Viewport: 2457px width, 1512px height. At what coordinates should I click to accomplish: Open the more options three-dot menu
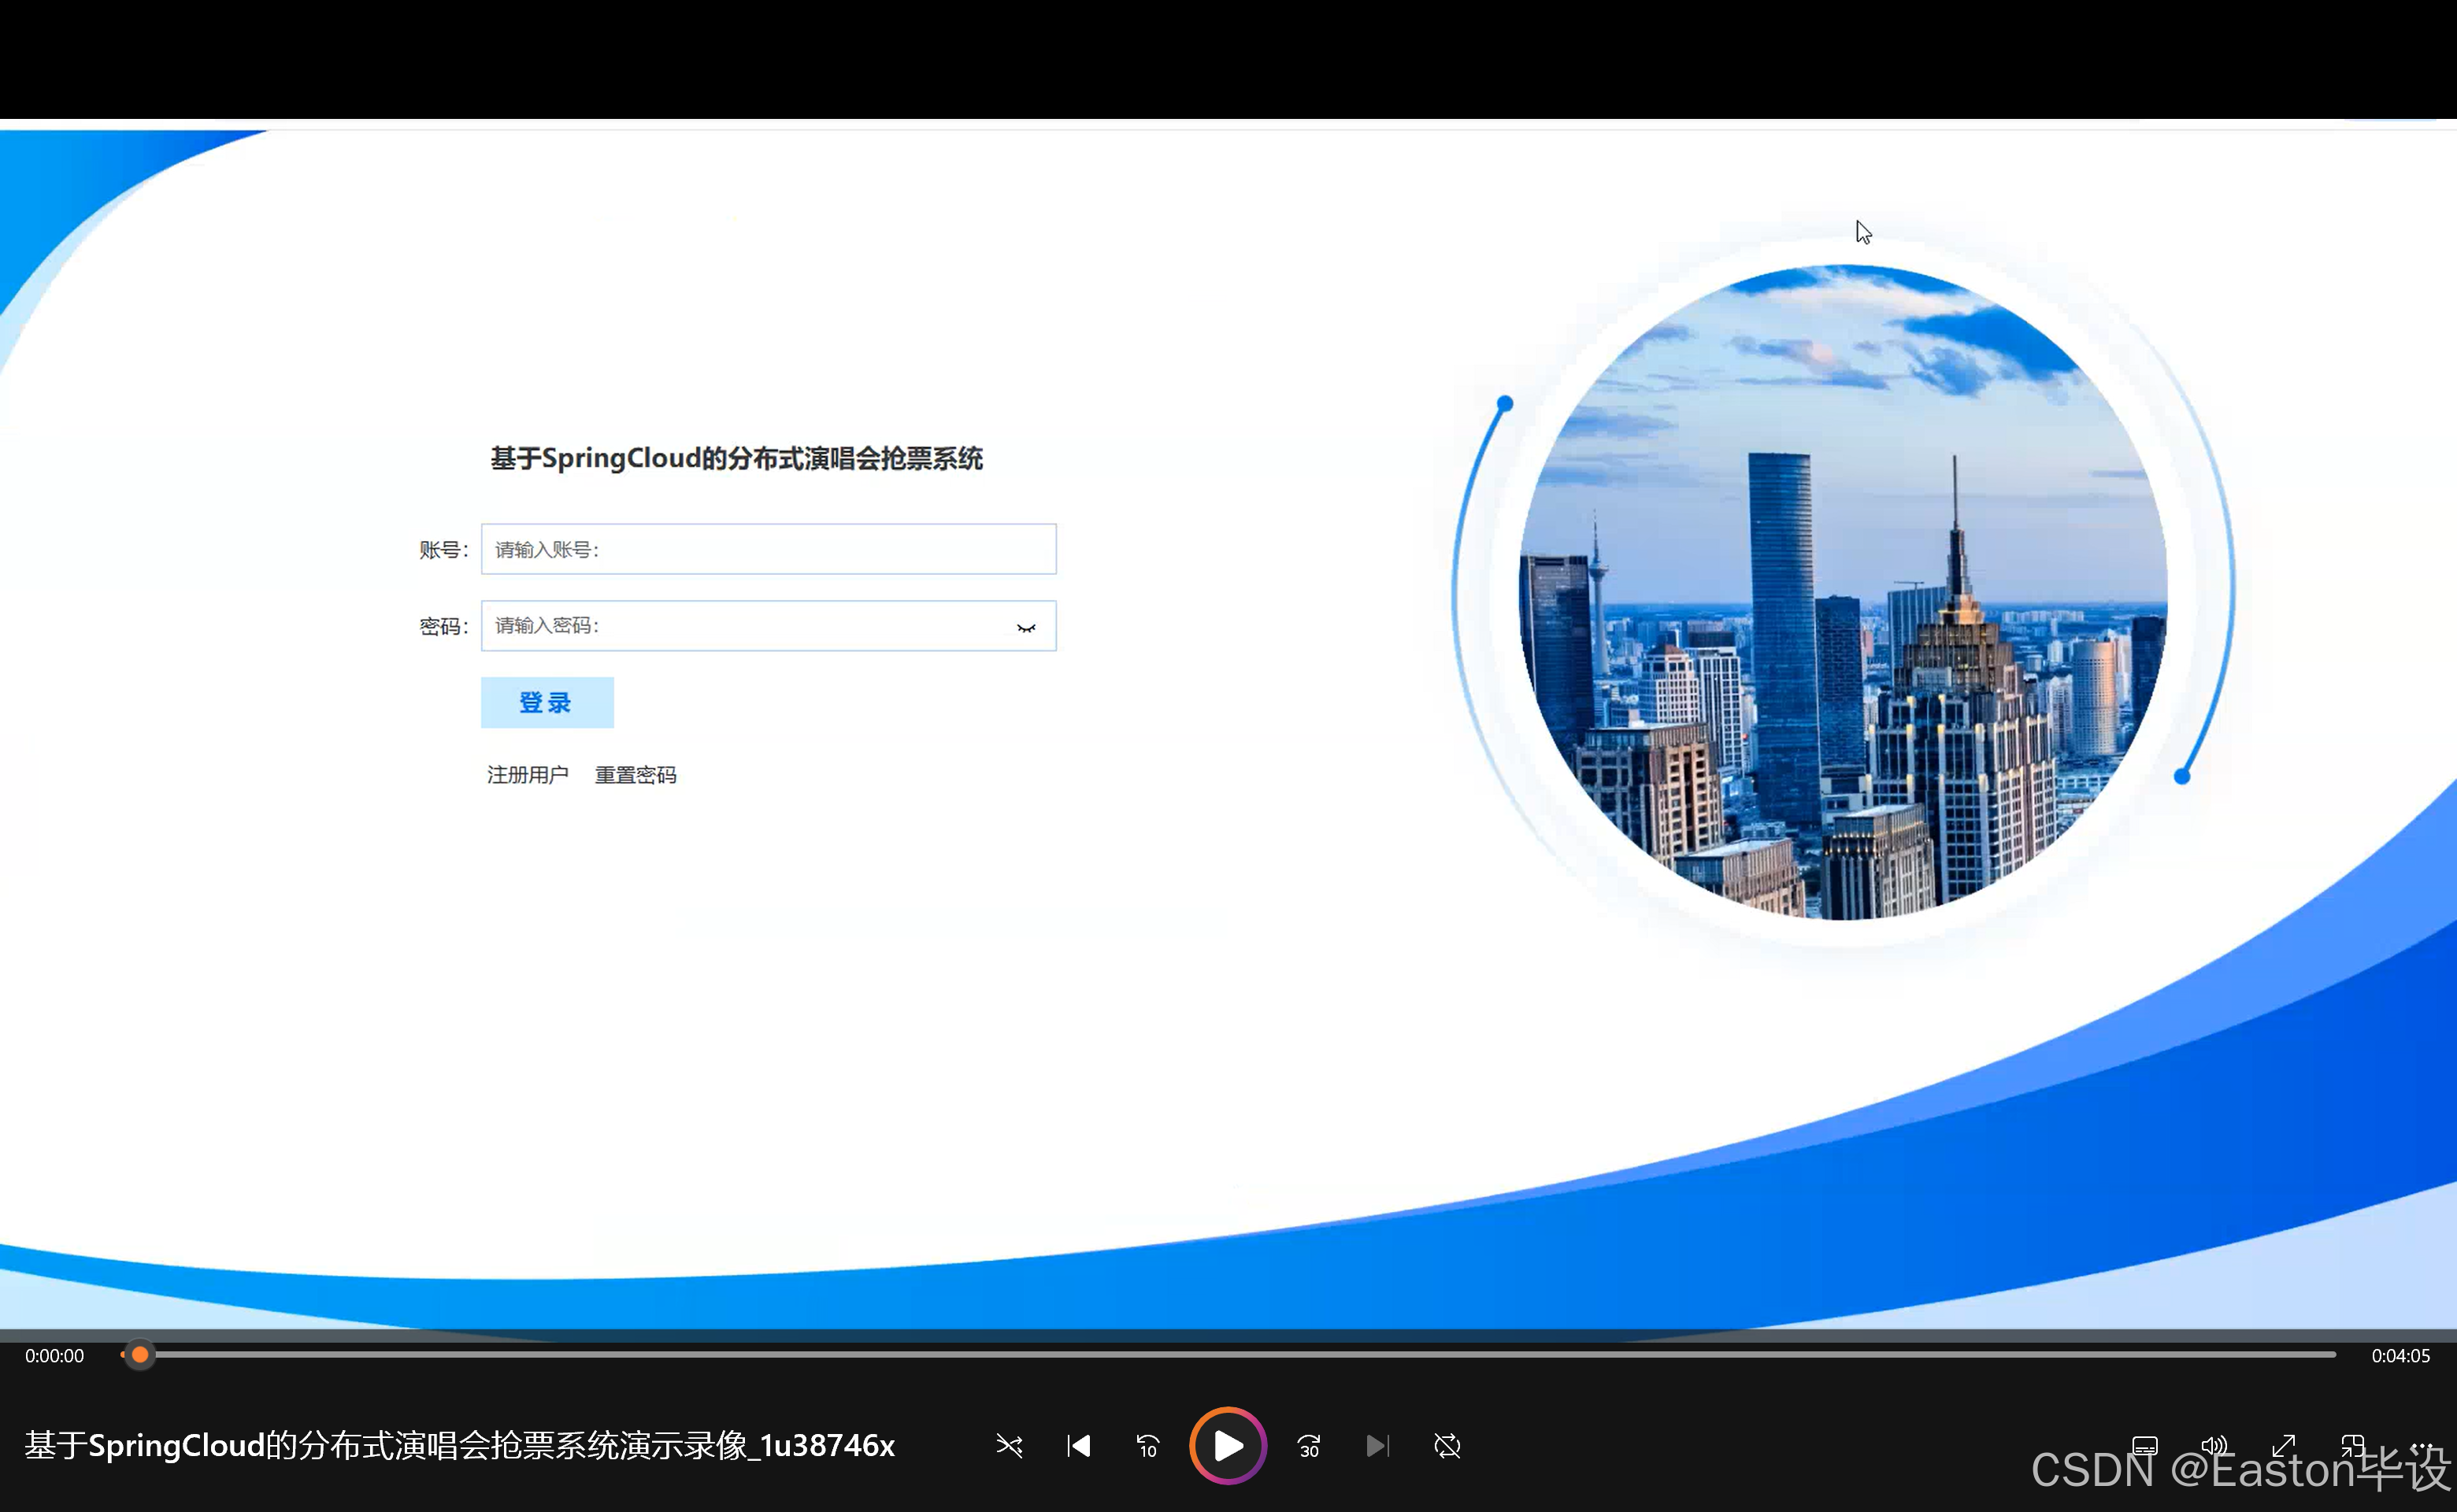point(2422,1446)
